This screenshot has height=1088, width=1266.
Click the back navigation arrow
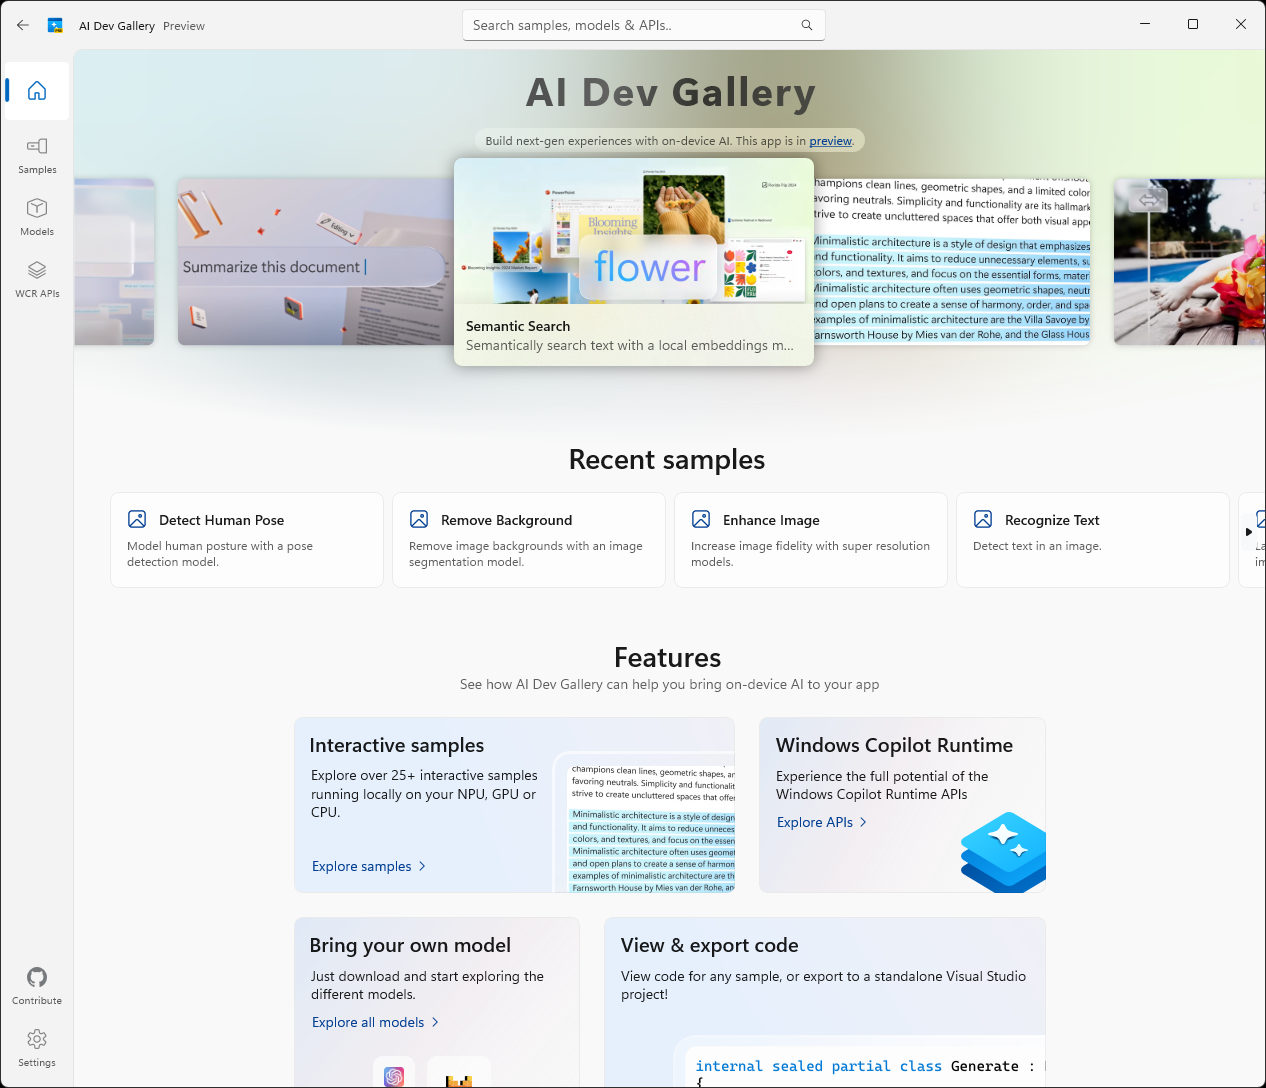click(x=22, y=24)
